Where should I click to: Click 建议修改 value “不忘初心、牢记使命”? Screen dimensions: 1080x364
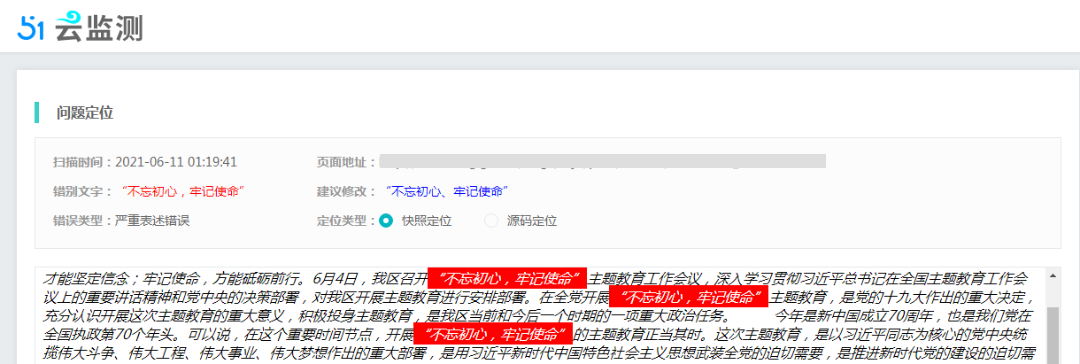[448, 191]
